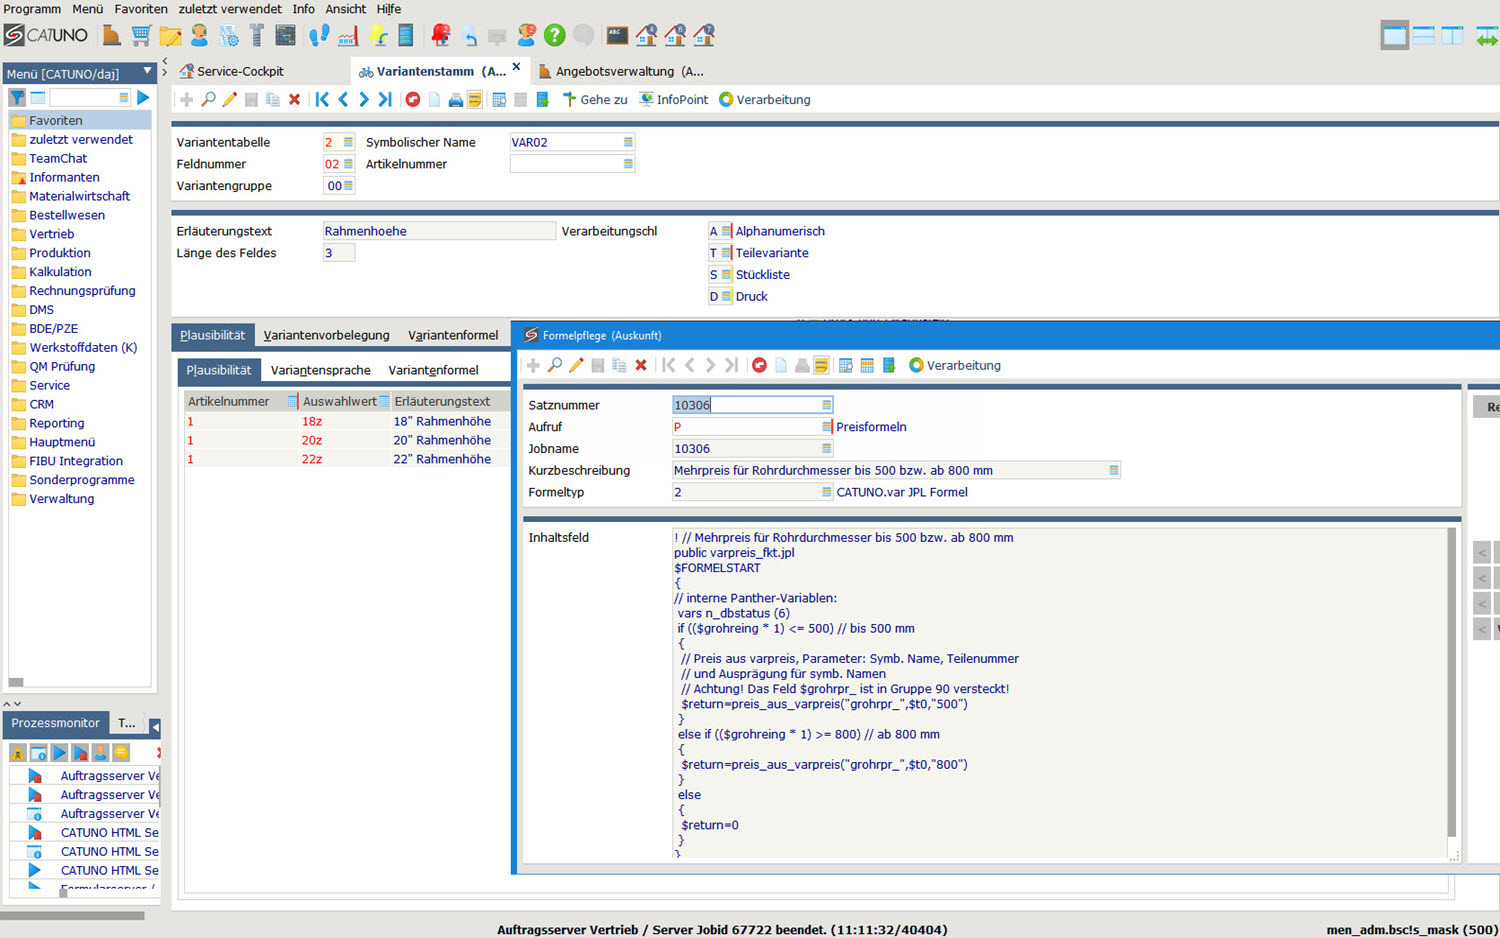The width and height of the screenshot is (1500, 938).
Task: Open the green question mark help icon
Action: coord(554,36)
